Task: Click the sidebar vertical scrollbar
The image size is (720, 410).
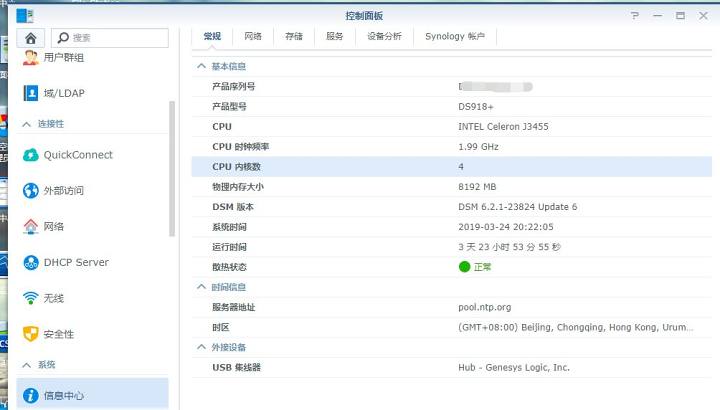Action: [172, 168]
